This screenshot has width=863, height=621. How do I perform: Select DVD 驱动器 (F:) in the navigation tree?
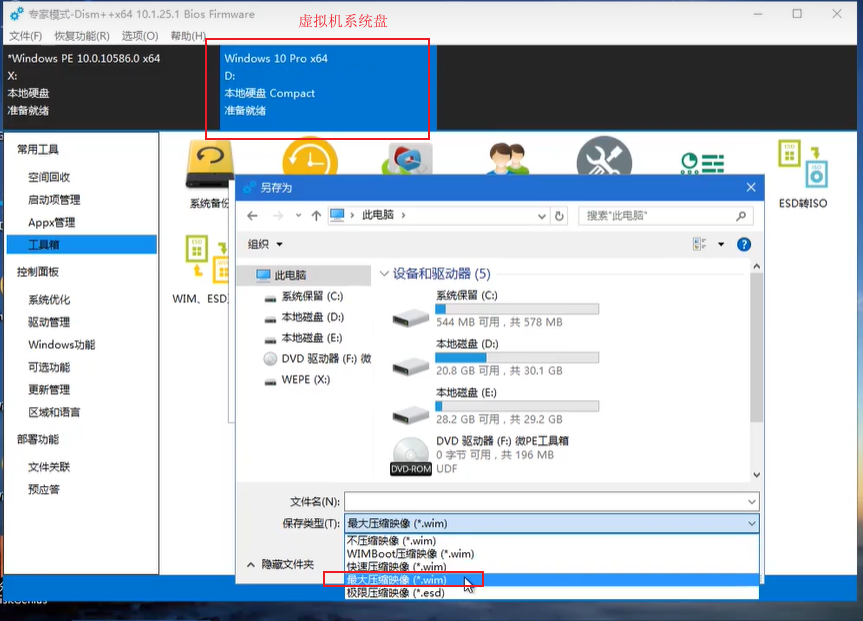tap(317, 359)
